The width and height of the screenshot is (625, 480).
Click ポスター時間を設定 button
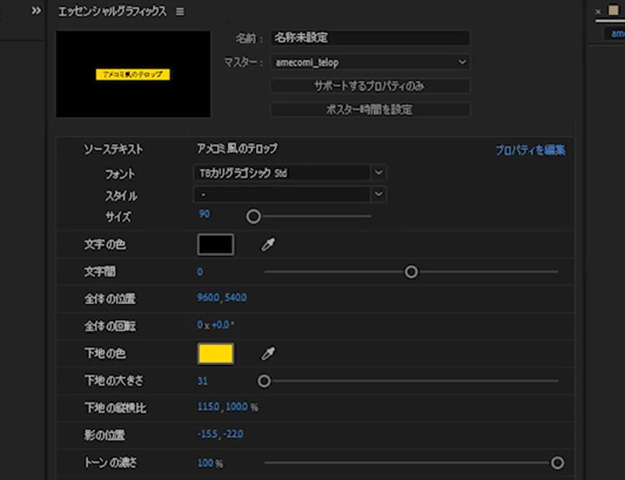(x=370, y=109)
